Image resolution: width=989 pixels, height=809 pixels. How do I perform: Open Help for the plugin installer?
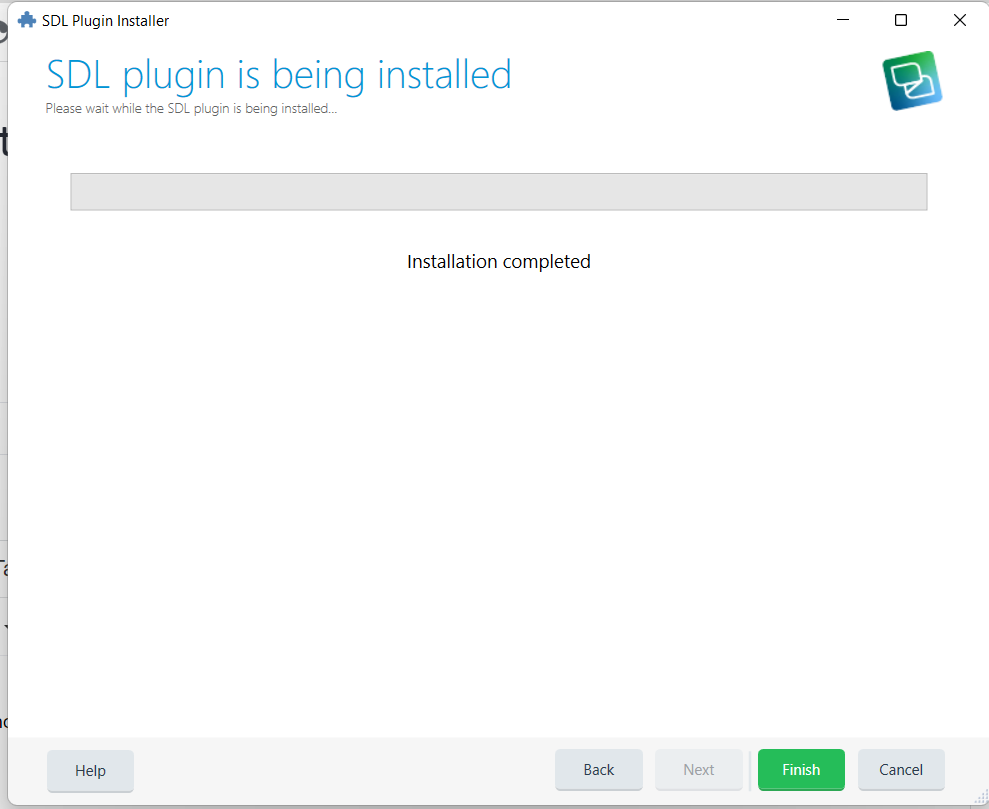click(90, 771)
